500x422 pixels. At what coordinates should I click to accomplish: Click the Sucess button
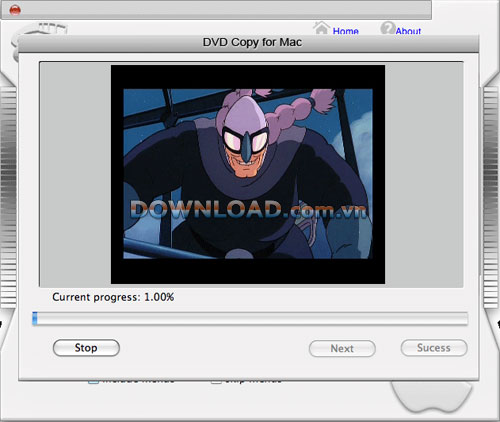tap(434, 348)
